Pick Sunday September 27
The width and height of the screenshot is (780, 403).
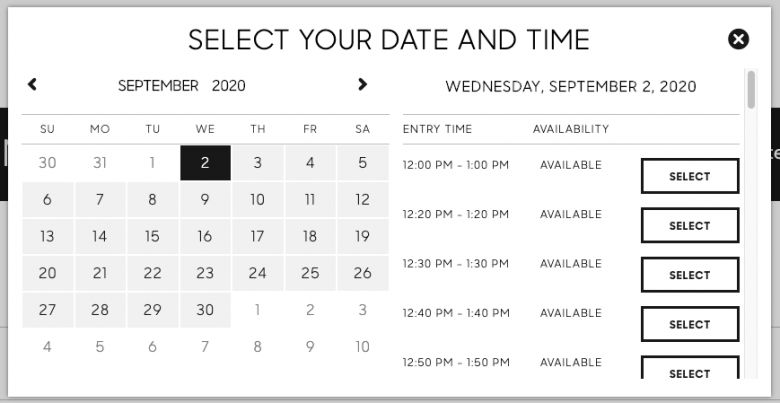(47, 310)
